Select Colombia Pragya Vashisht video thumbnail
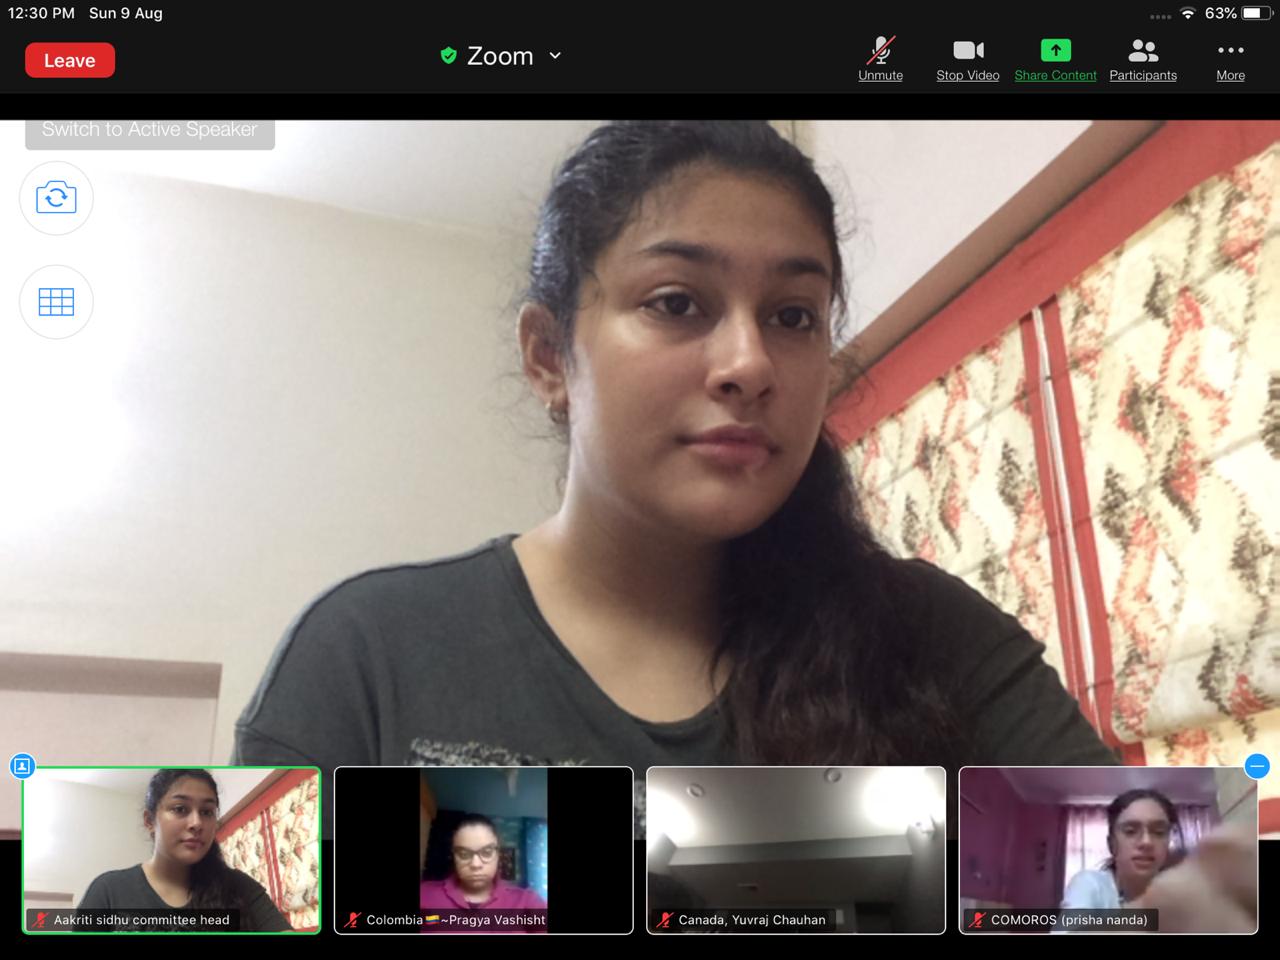This screenshot has width=1280, height=960. coord(483,850)
